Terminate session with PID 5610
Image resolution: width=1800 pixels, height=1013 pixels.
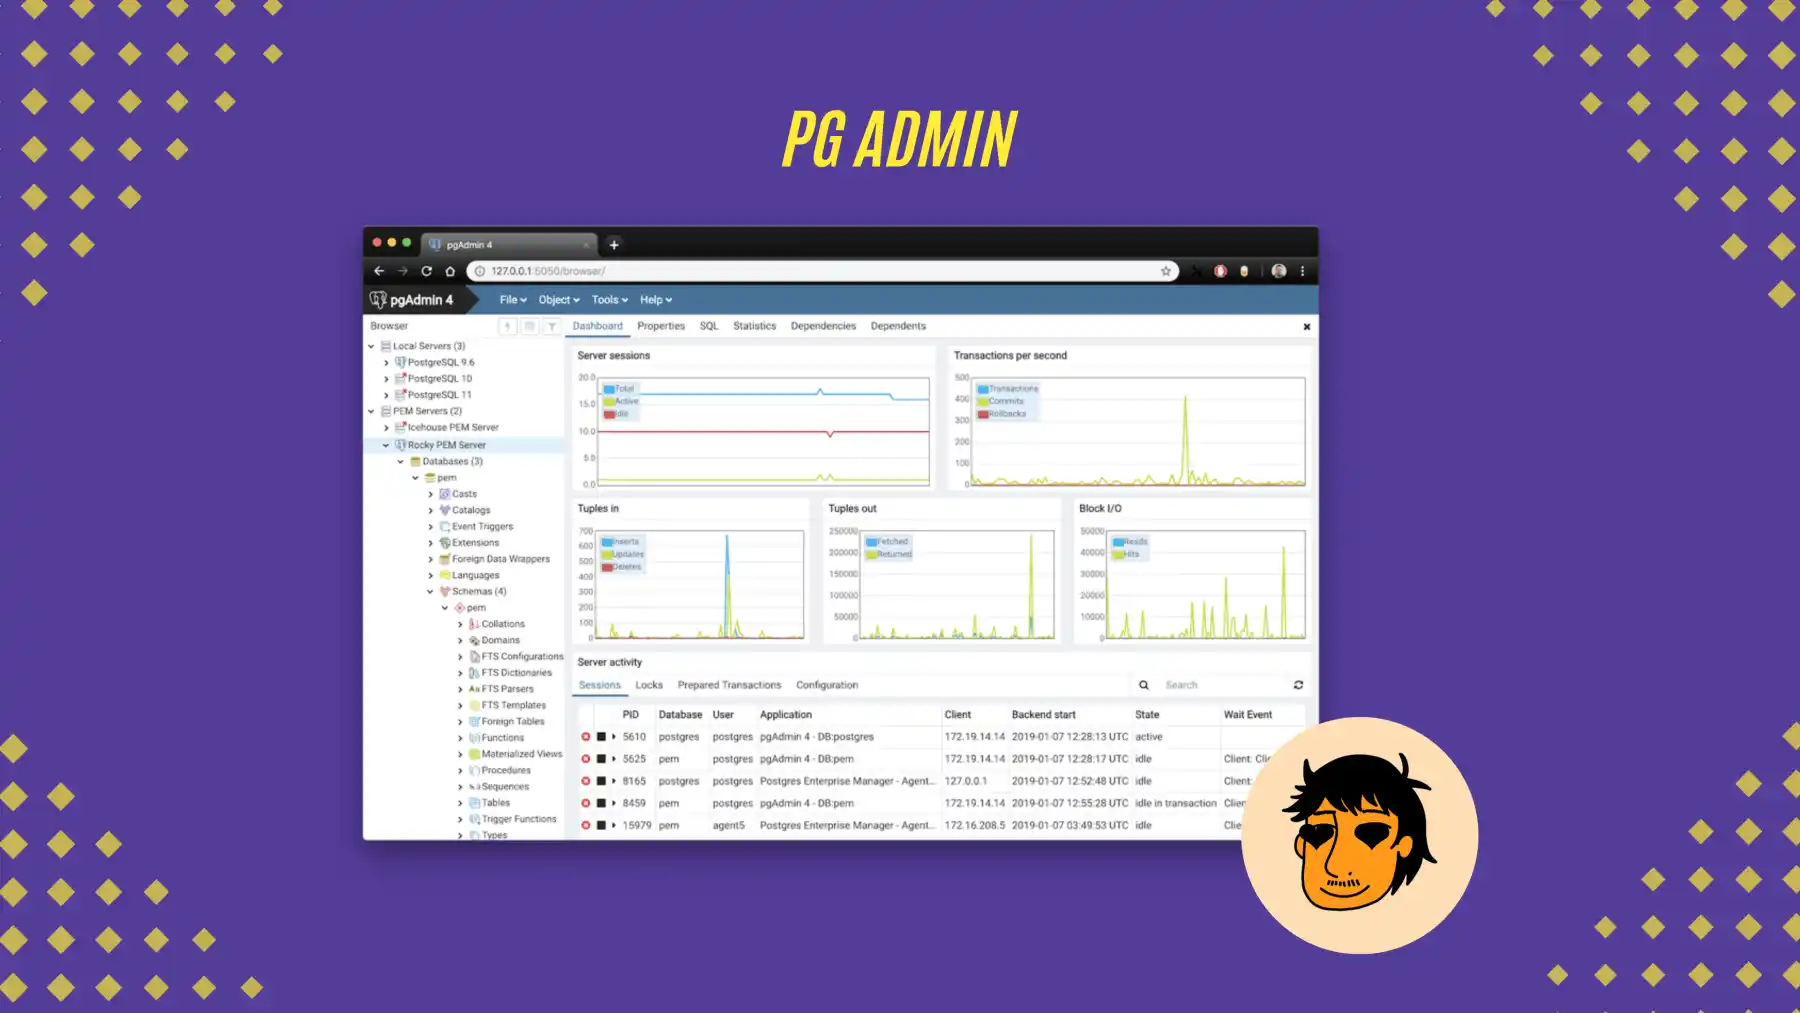click(x=586, y=737)
